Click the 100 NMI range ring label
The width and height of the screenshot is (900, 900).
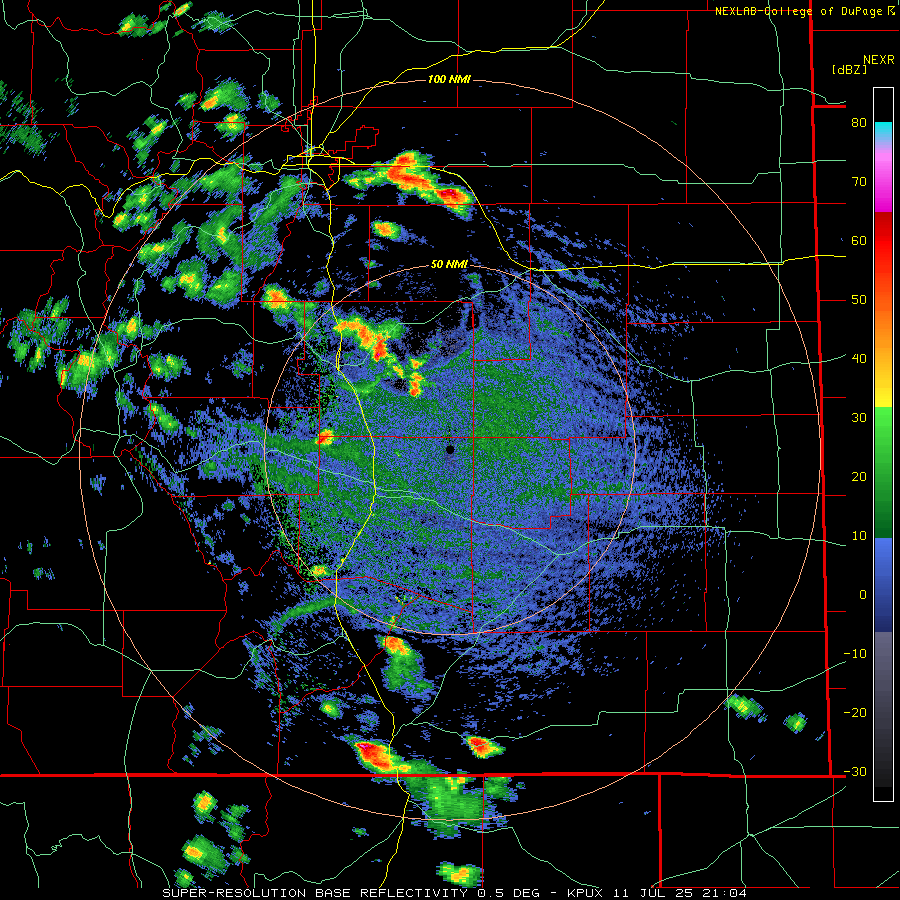pos(449,79)
